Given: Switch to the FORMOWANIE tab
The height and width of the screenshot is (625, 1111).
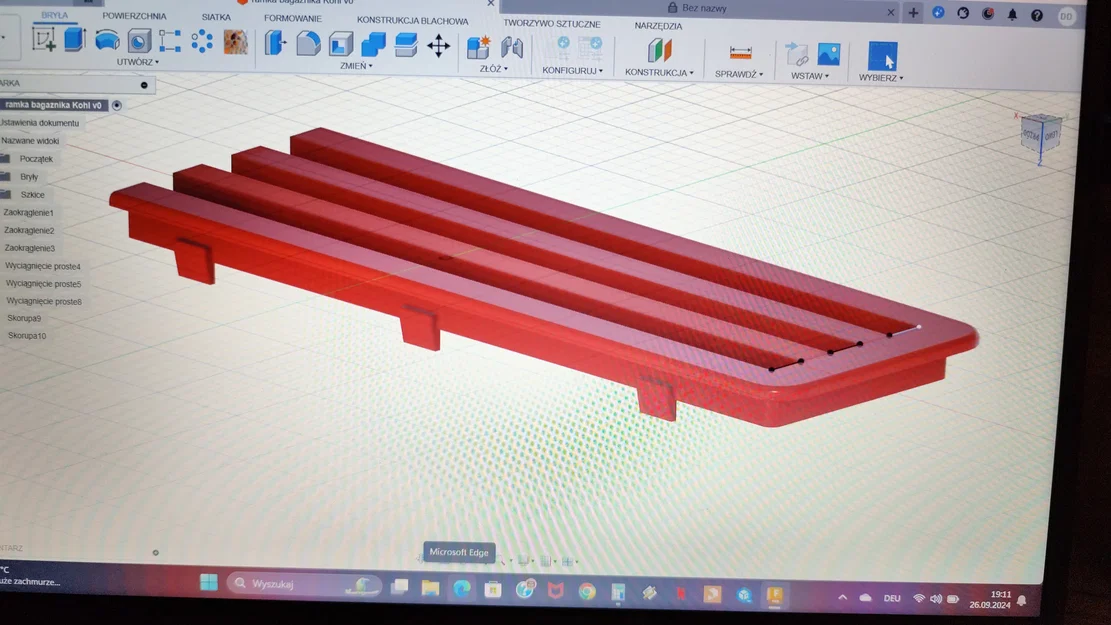Looking at the screenshot, I should click(x=293, y=18).
